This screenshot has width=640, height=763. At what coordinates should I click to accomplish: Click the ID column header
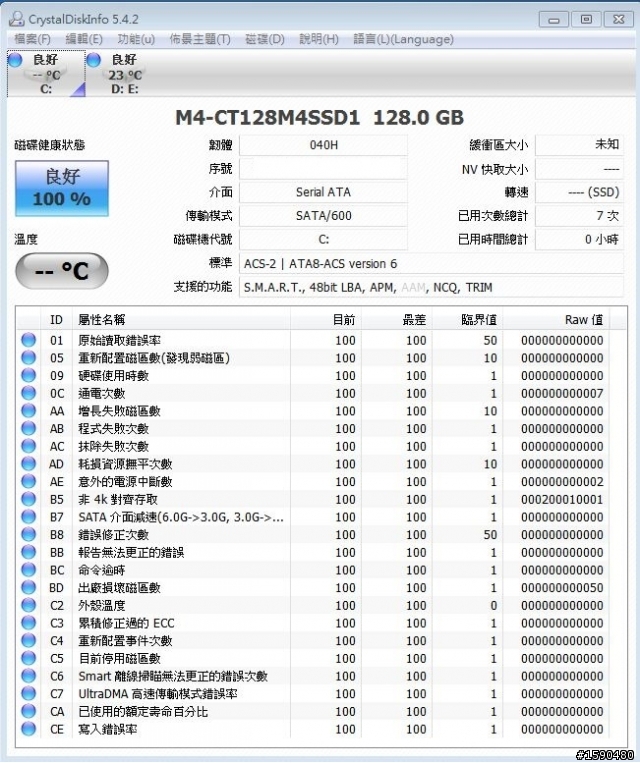point(56,320)
